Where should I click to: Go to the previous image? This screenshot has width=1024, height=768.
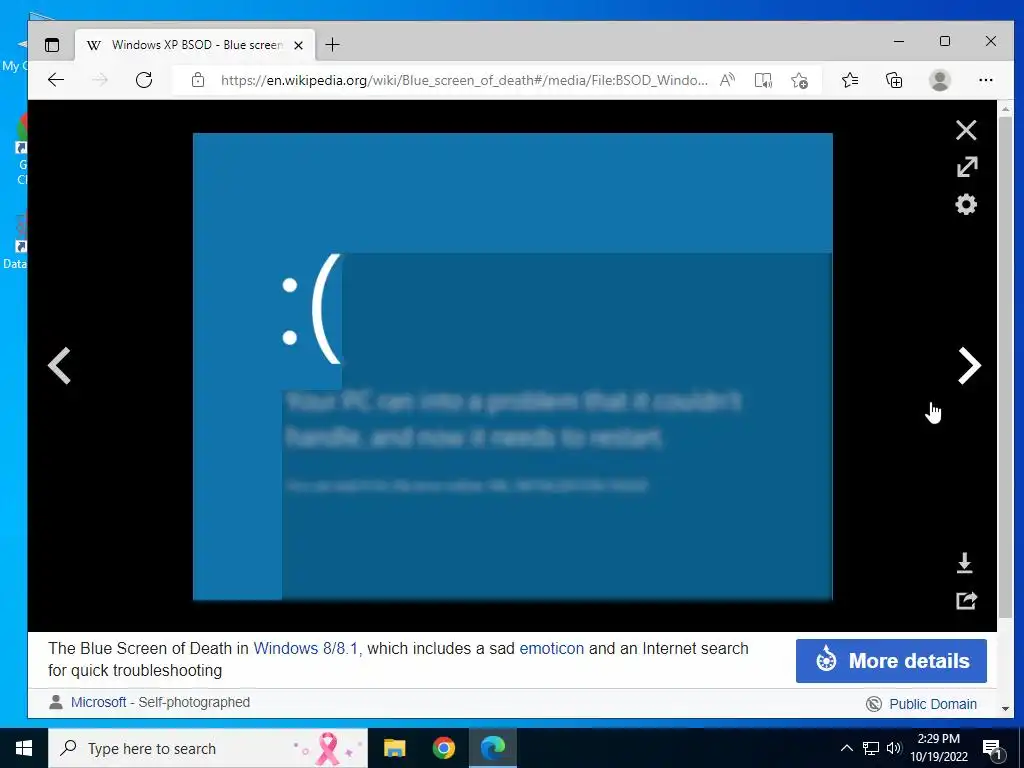[59, 365]
